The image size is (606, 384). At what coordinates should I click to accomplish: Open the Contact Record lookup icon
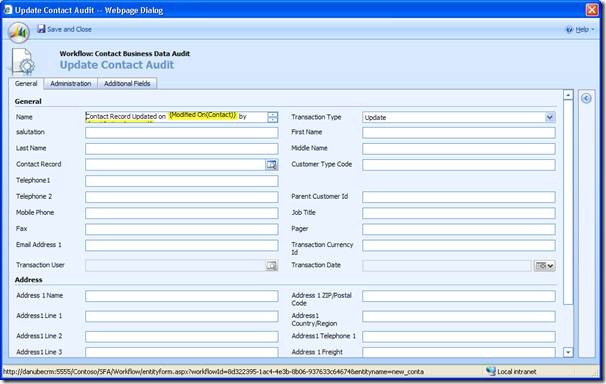[x=272, y=165]
